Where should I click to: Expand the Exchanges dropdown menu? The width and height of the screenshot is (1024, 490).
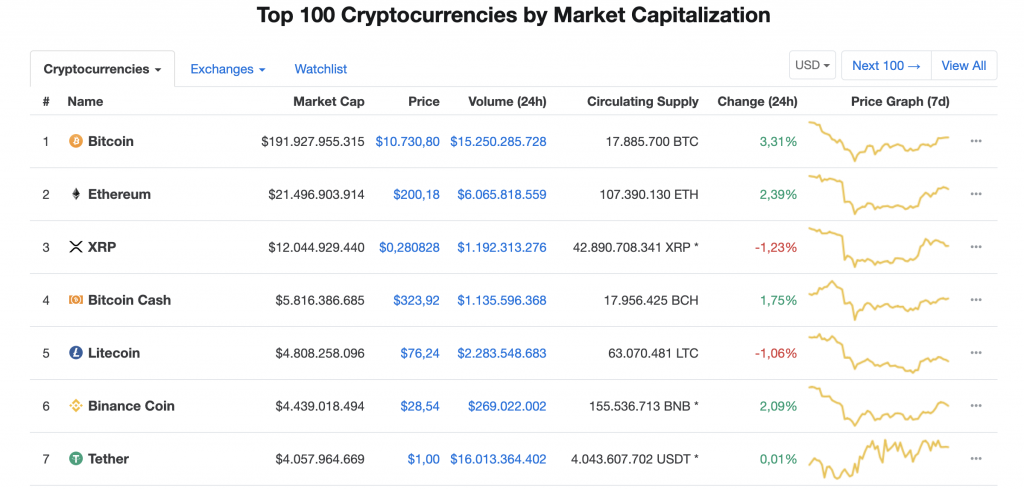[228, 69]
